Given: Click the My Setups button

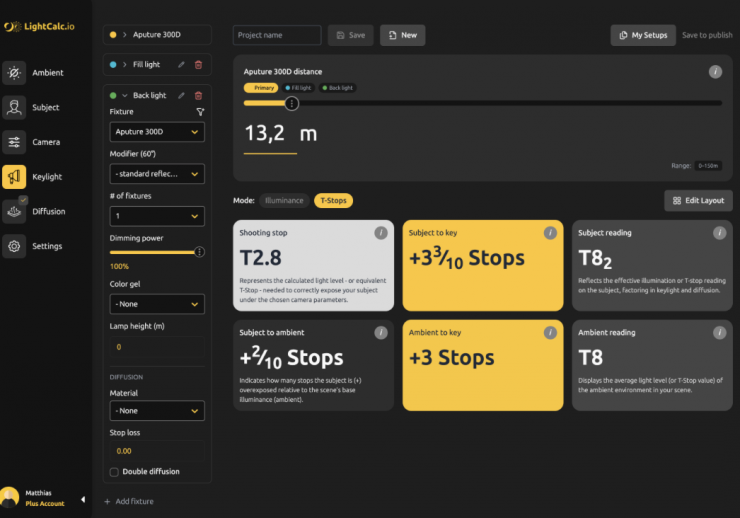Looking at the screenshot, I should pyautogui.click(x=643, y=35).
